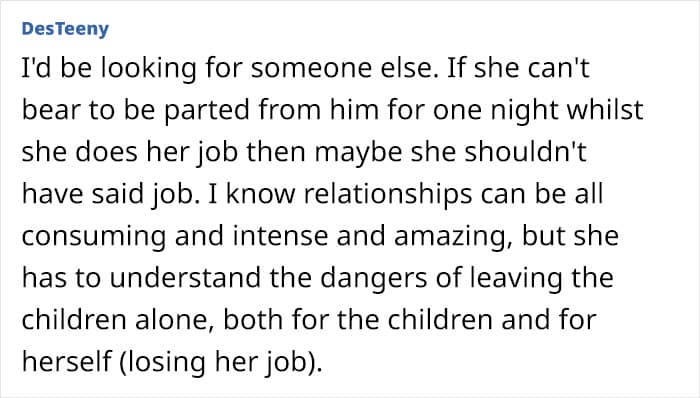Click the word "parted" in the second line
Screen dimensions: 700x398
point(207,111)
